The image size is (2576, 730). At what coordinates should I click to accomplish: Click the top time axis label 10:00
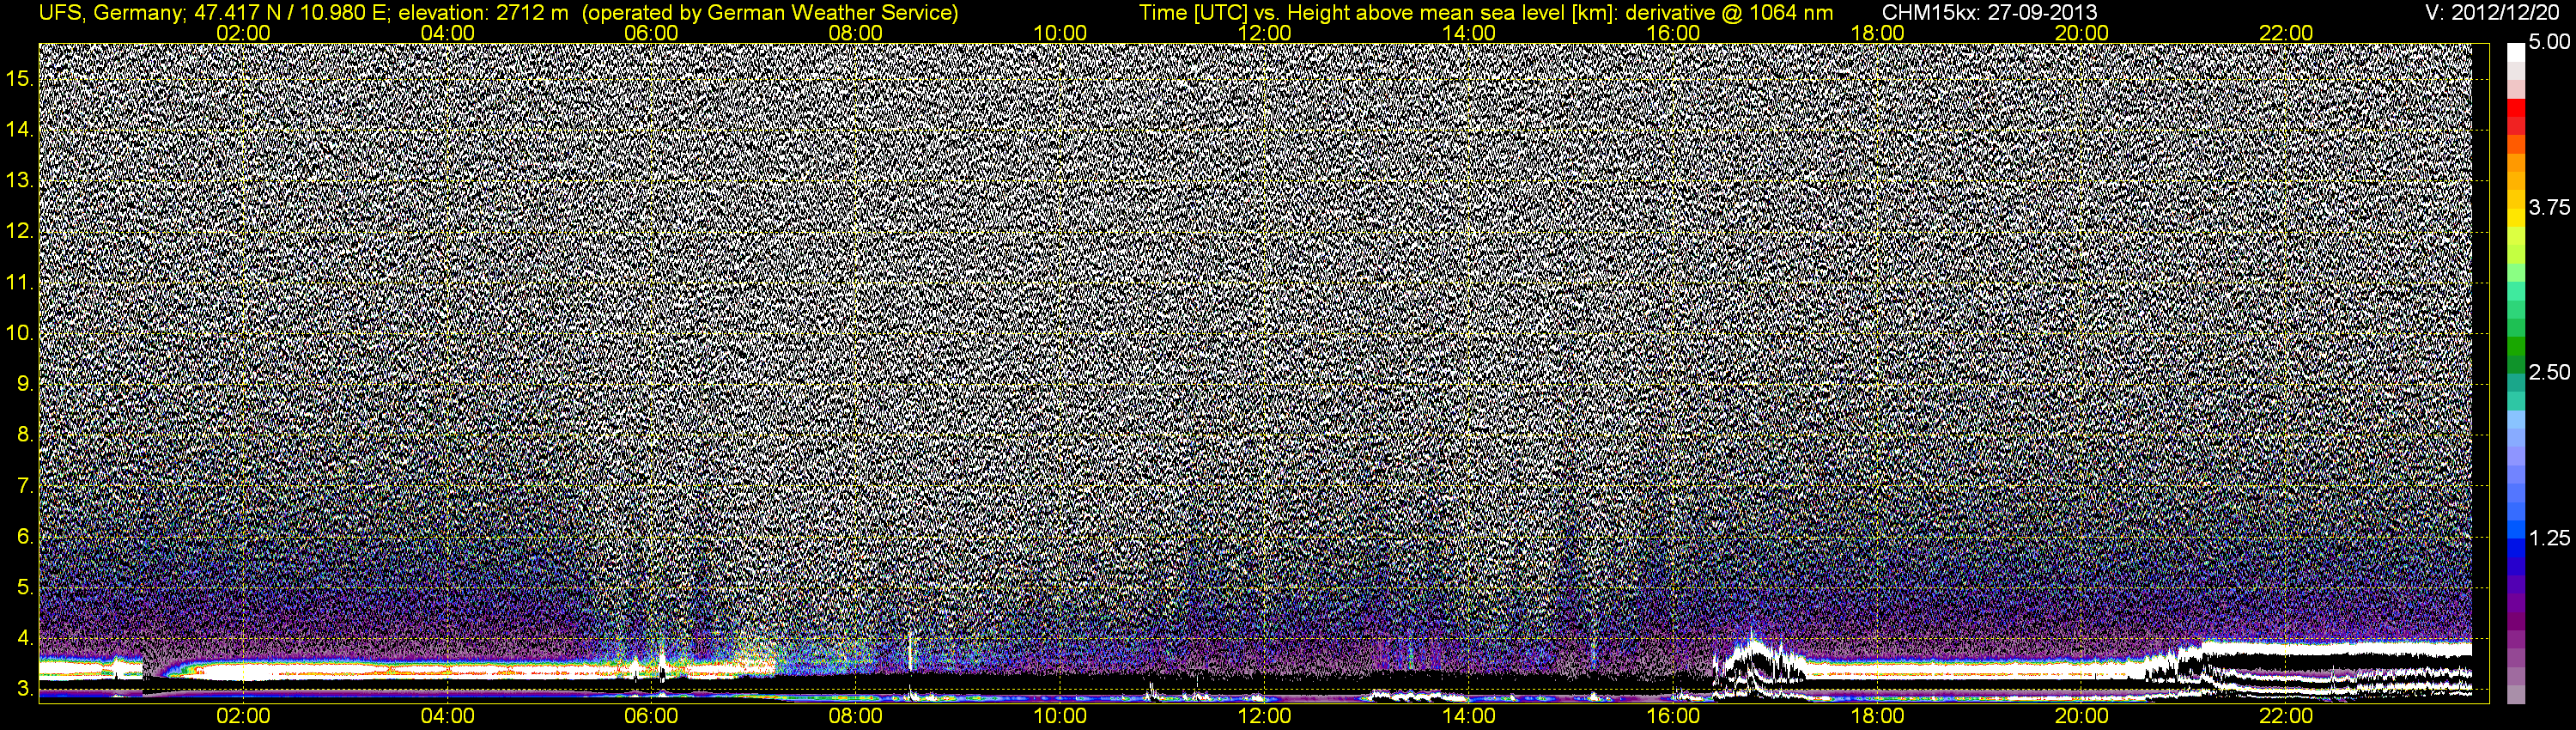pyautogui.click(x=1060, y=33)
